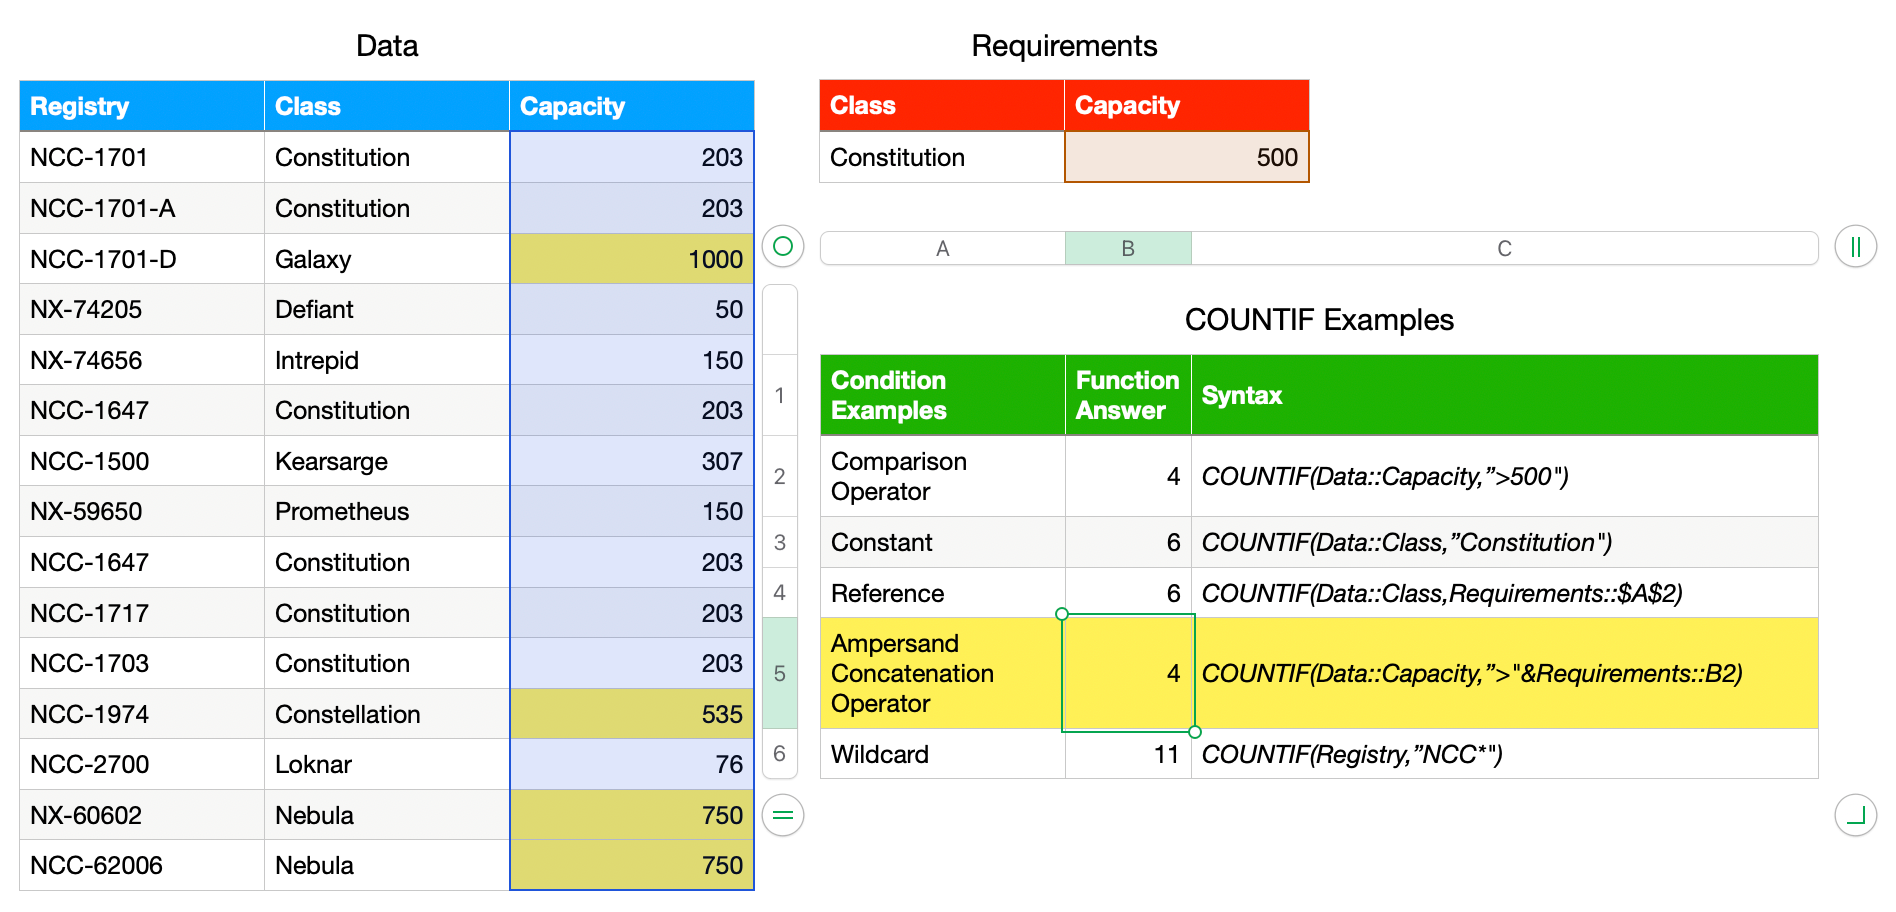Select the Wildcard function answer cell 11
The image size is (1896, 912).
[x=1128, y=754]
